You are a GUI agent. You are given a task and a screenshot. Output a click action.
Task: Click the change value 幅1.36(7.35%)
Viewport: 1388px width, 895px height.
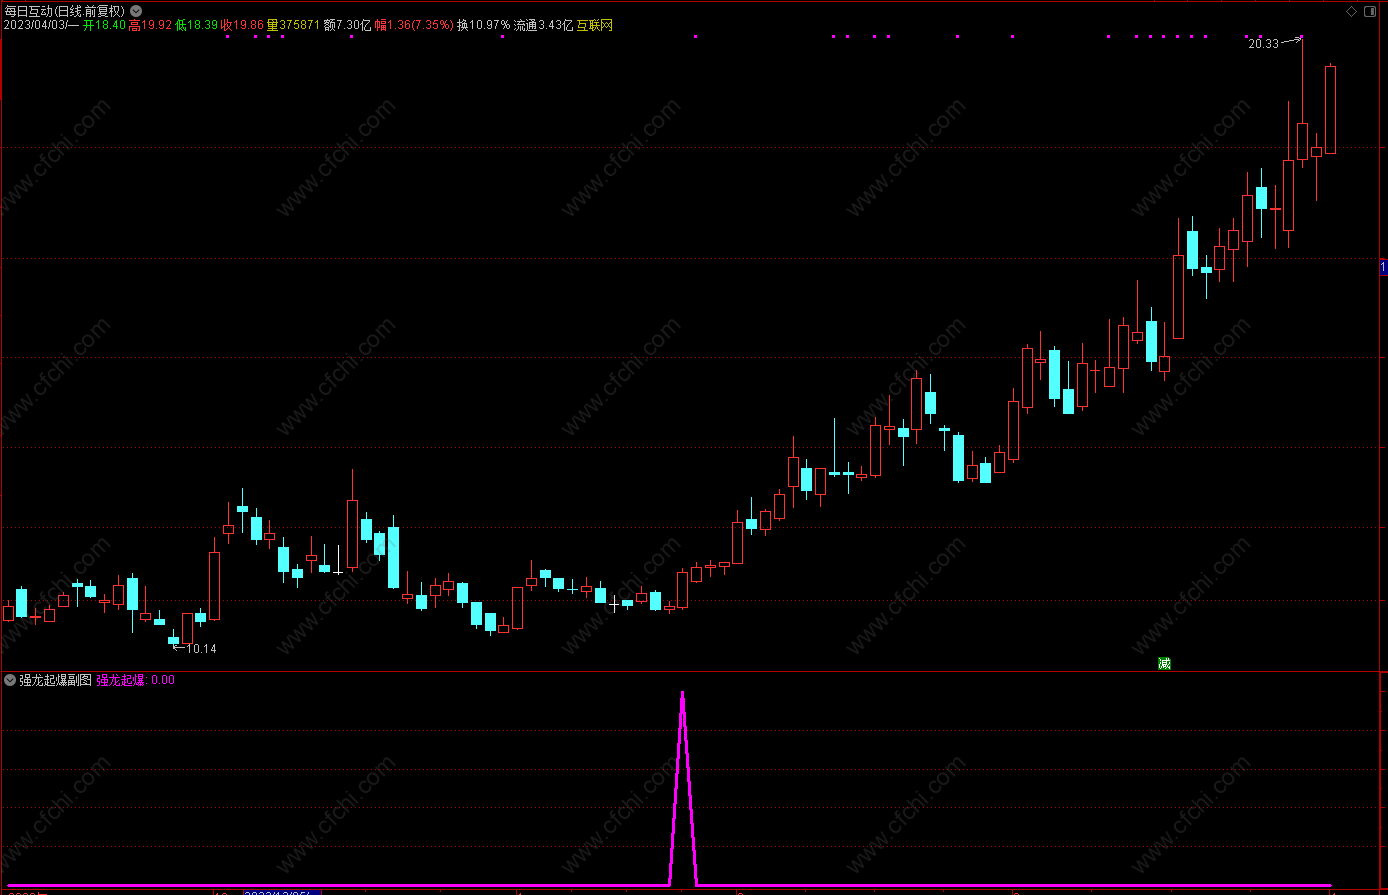coord(414,25)
